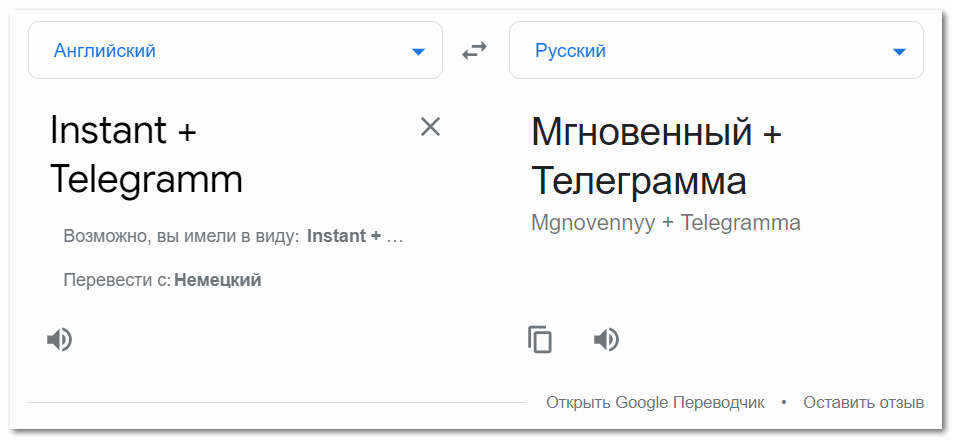Listen to the Russian translation
953x440 pixels.
[x=606, y=340]
